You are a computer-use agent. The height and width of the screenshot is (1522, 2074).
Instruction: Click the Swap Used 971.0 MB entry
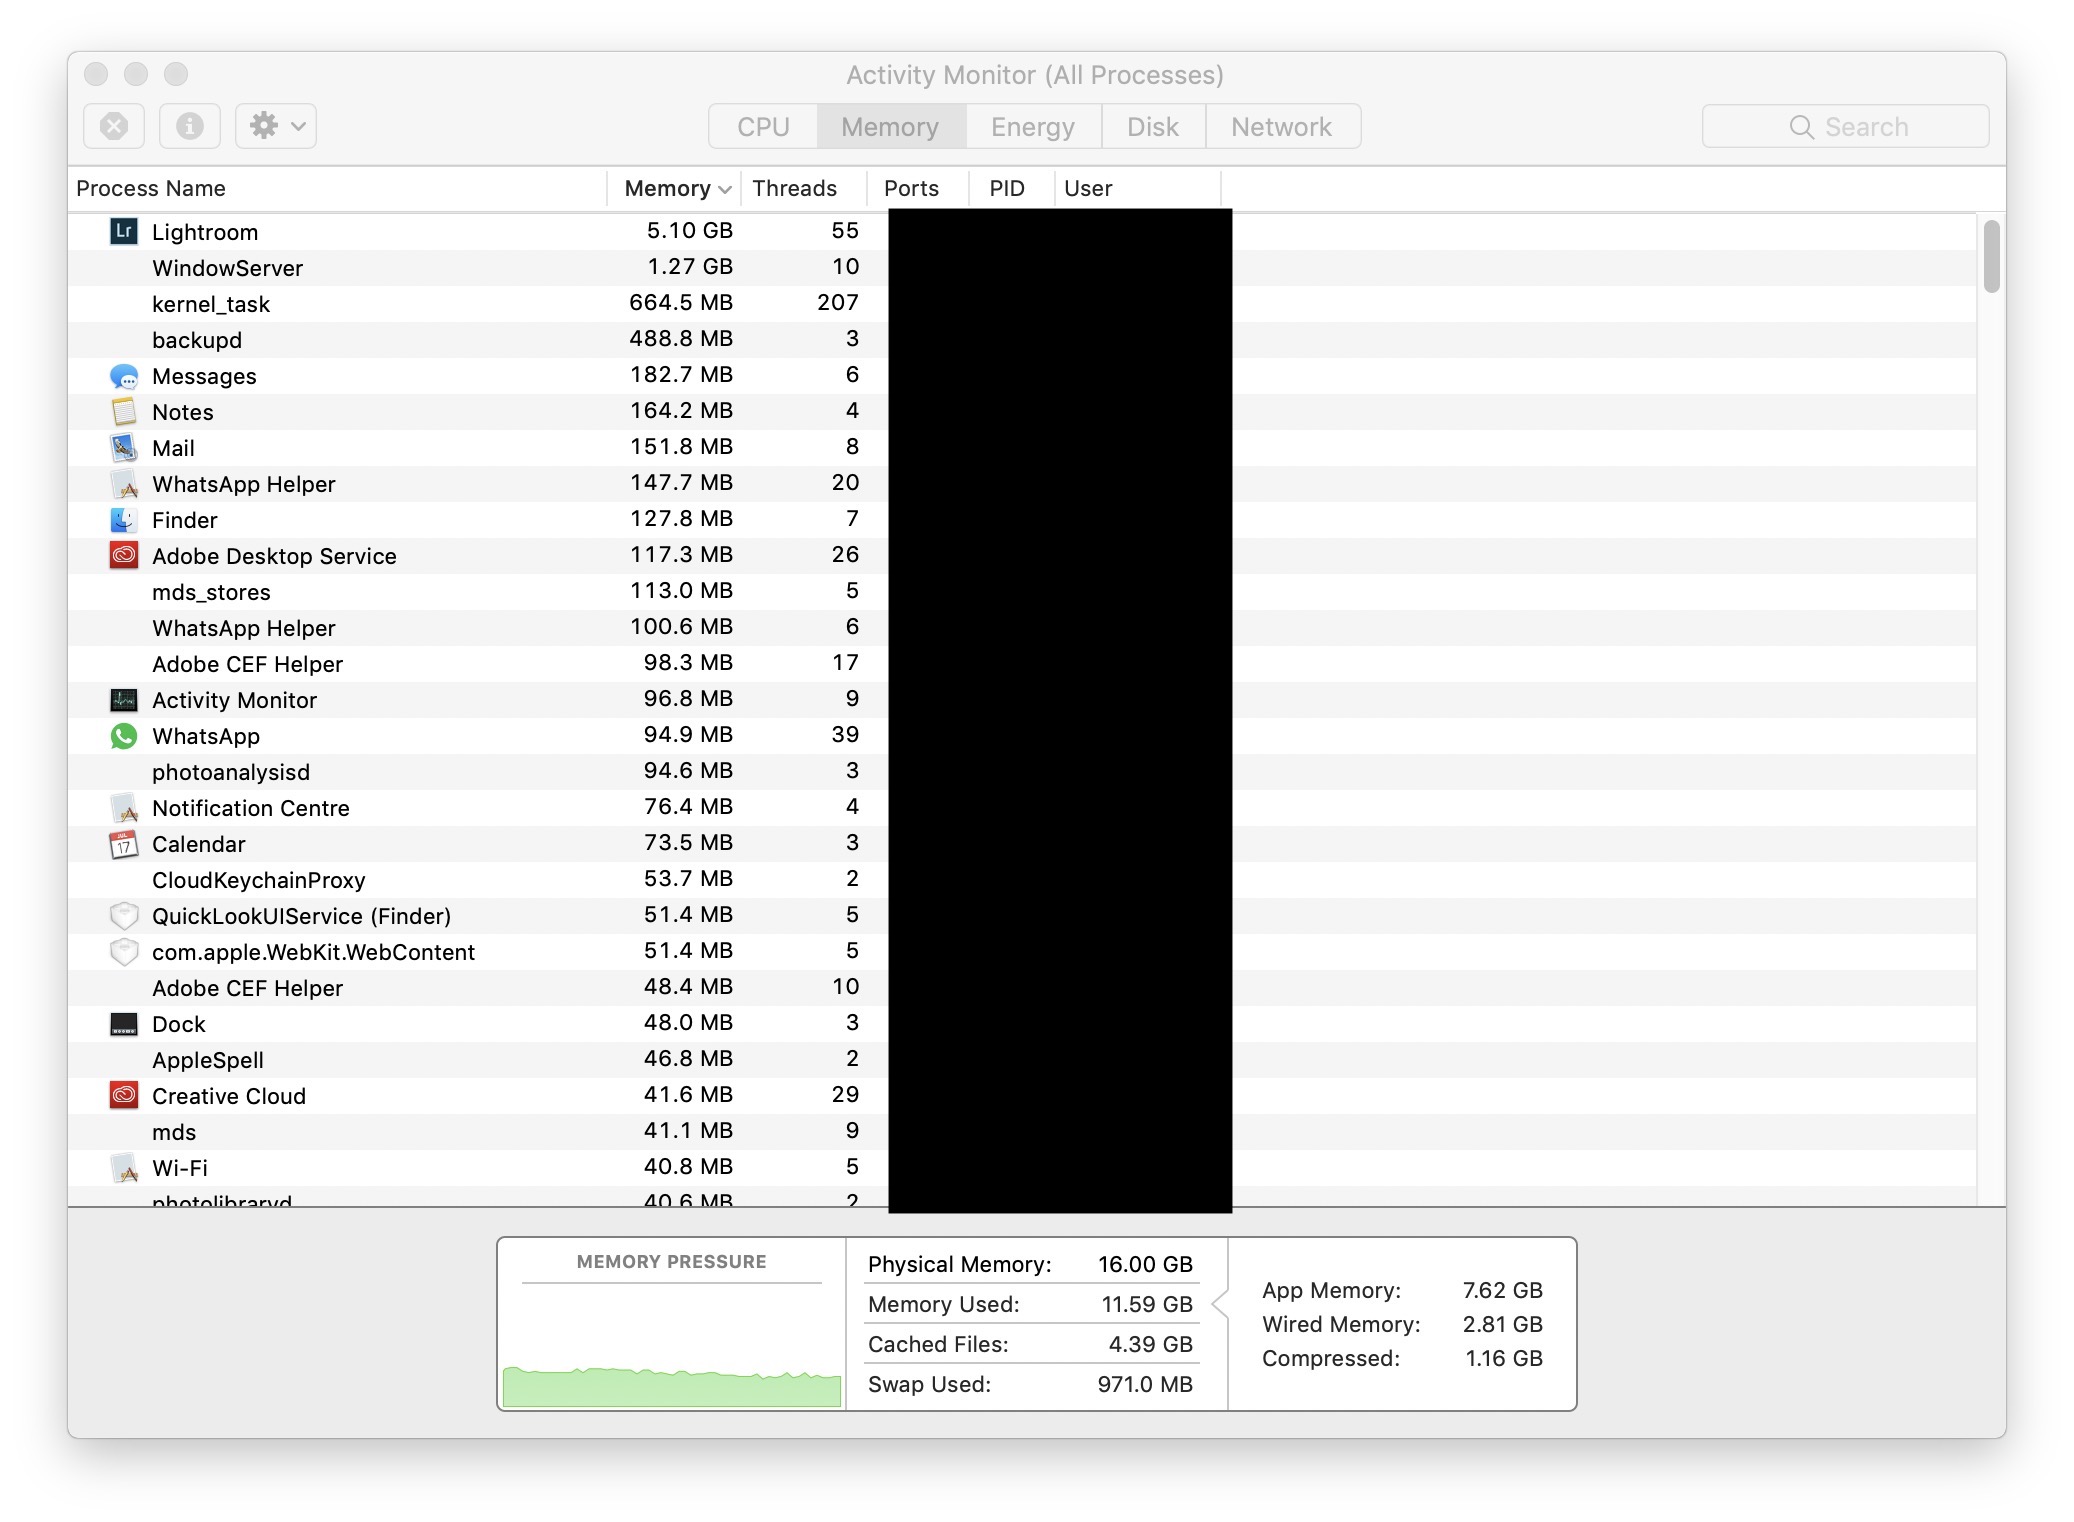1030,1384
